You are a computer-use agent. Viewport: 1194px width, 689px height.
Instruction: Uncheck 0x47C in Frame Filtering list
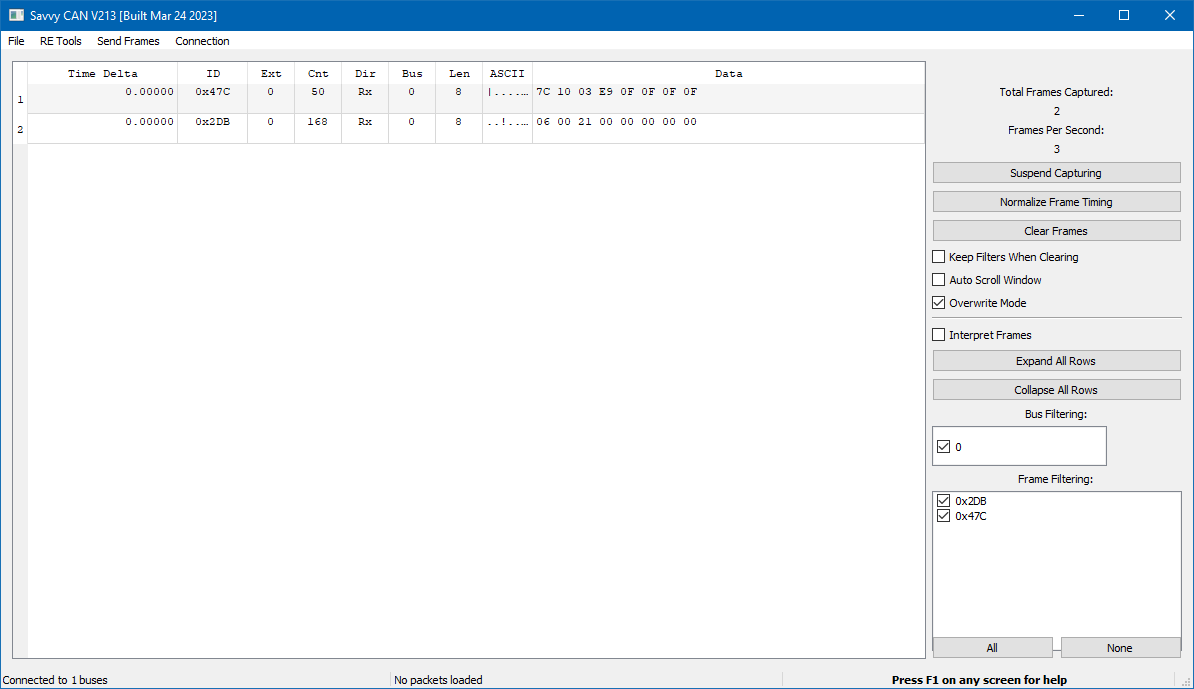(943, 516)
